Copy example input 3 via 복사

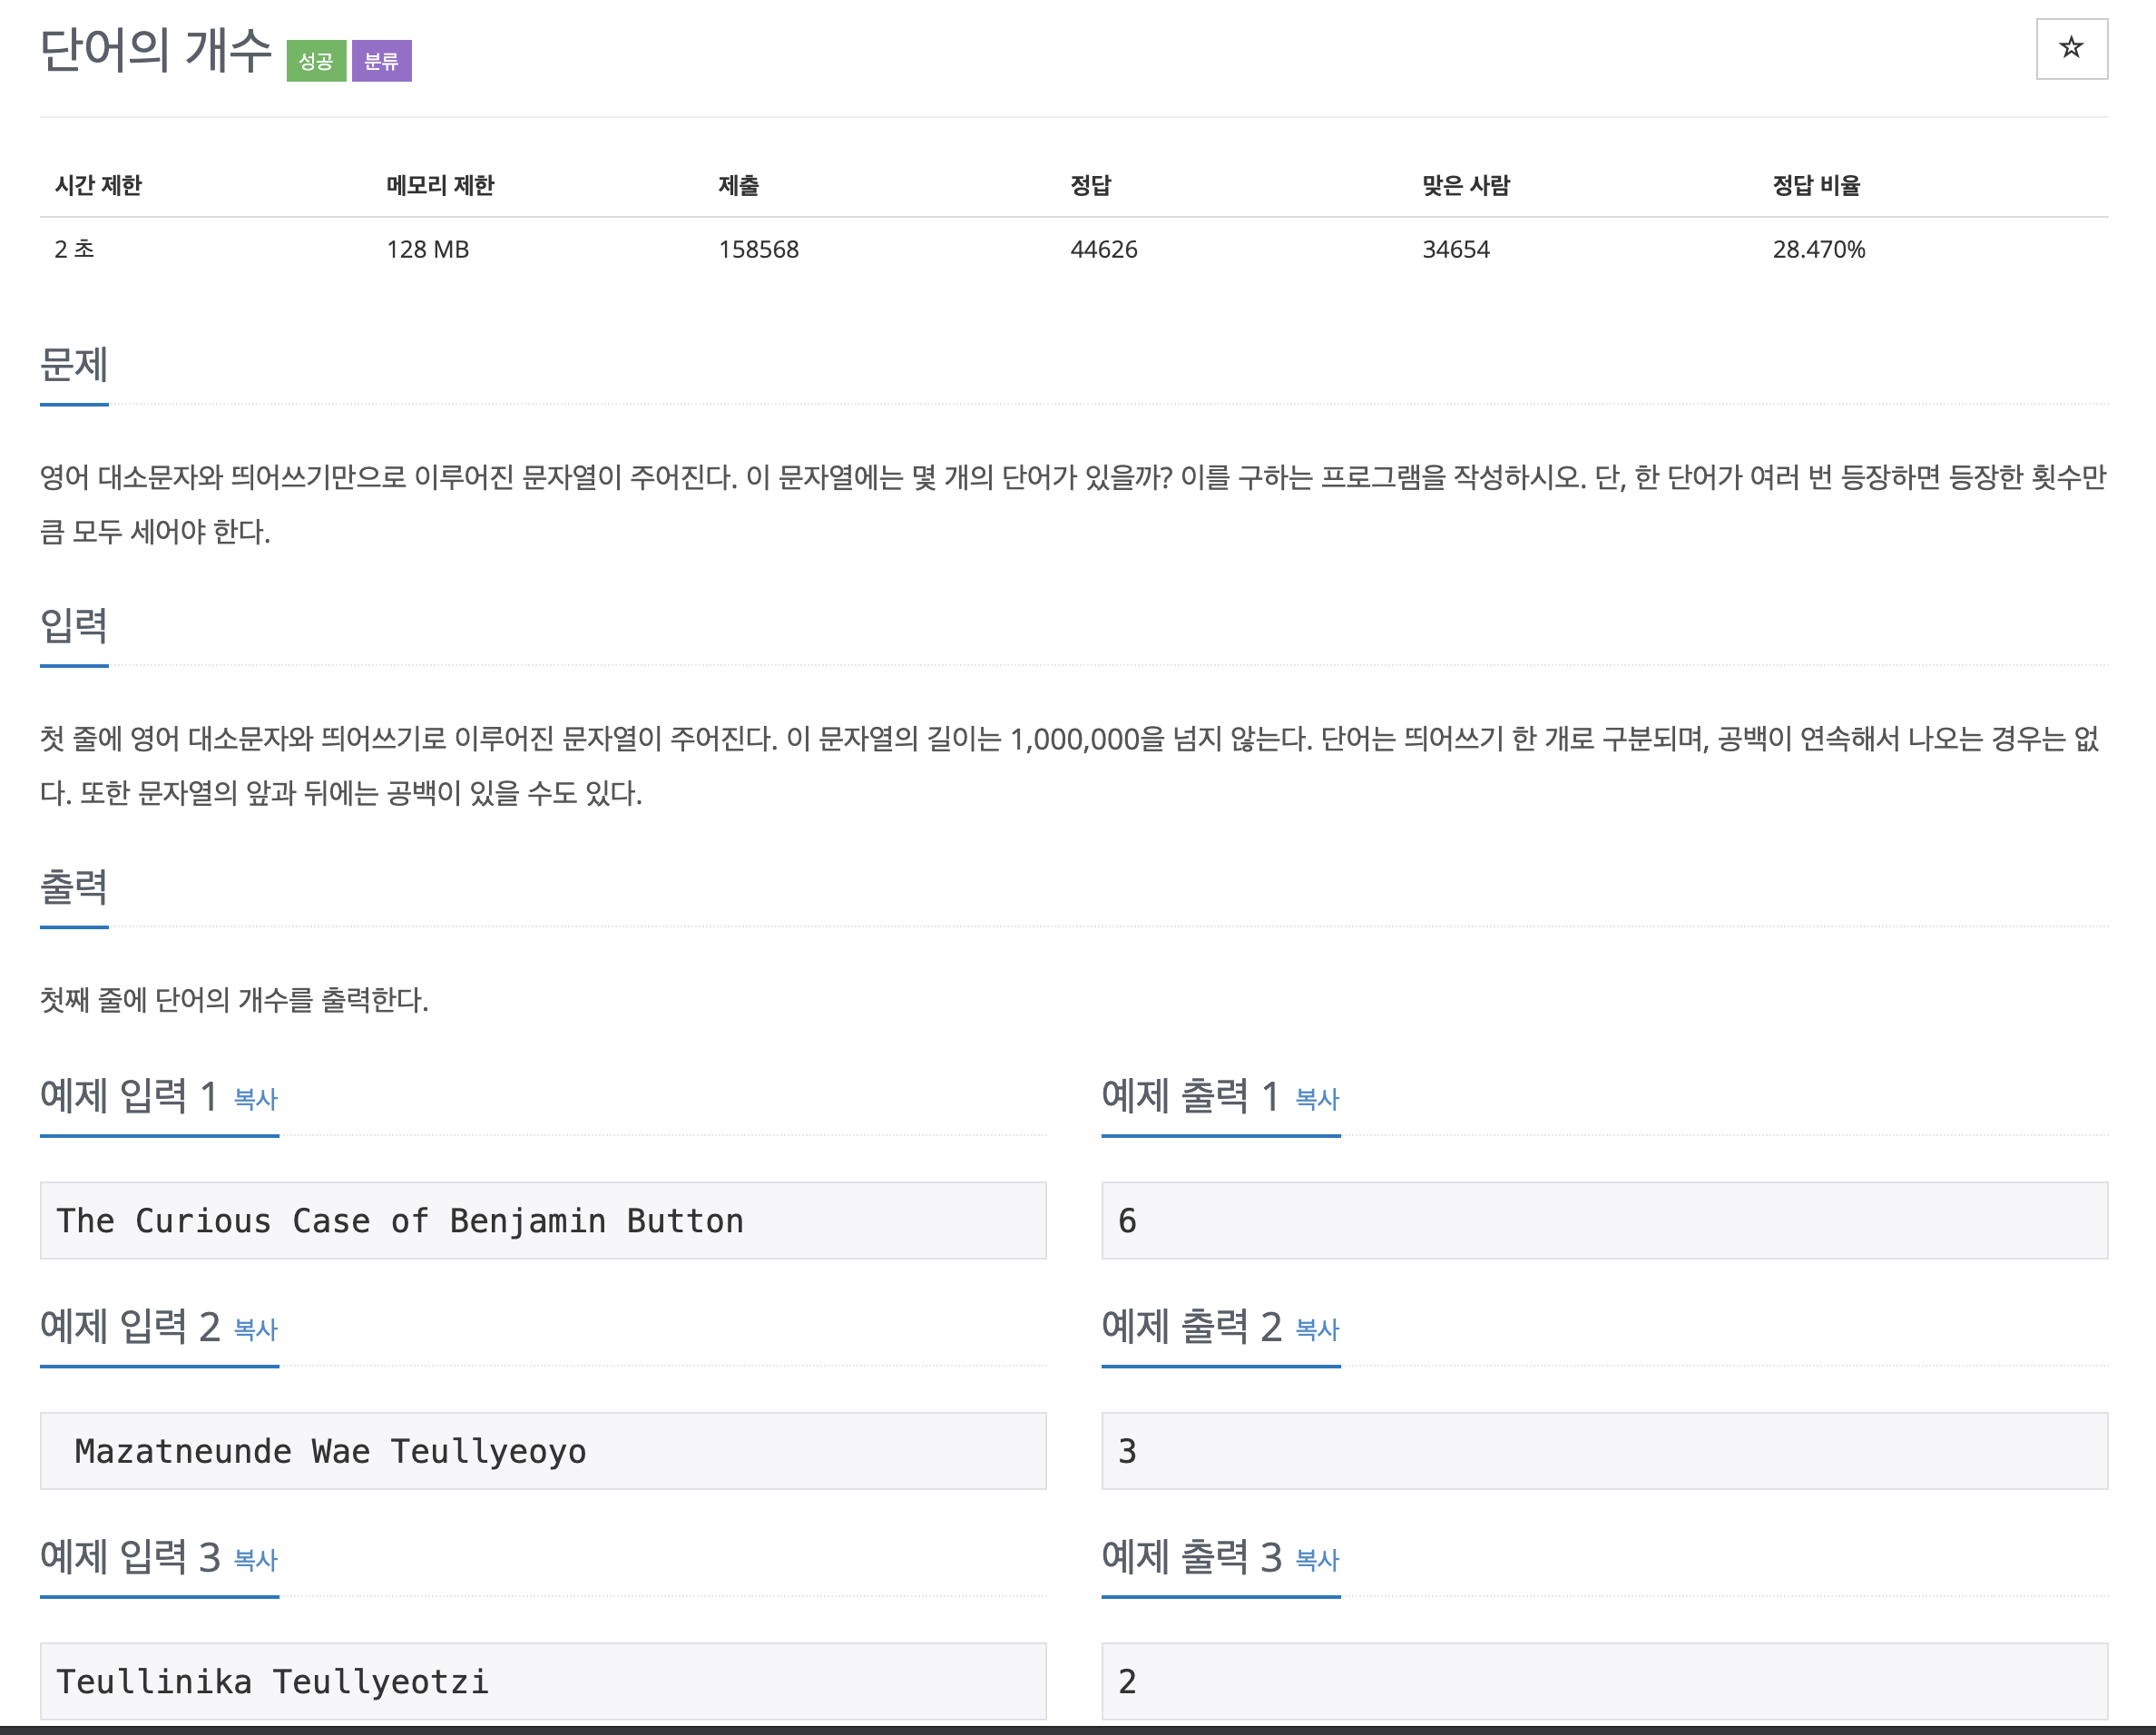pyautogui.click(x=255, y=1559)
